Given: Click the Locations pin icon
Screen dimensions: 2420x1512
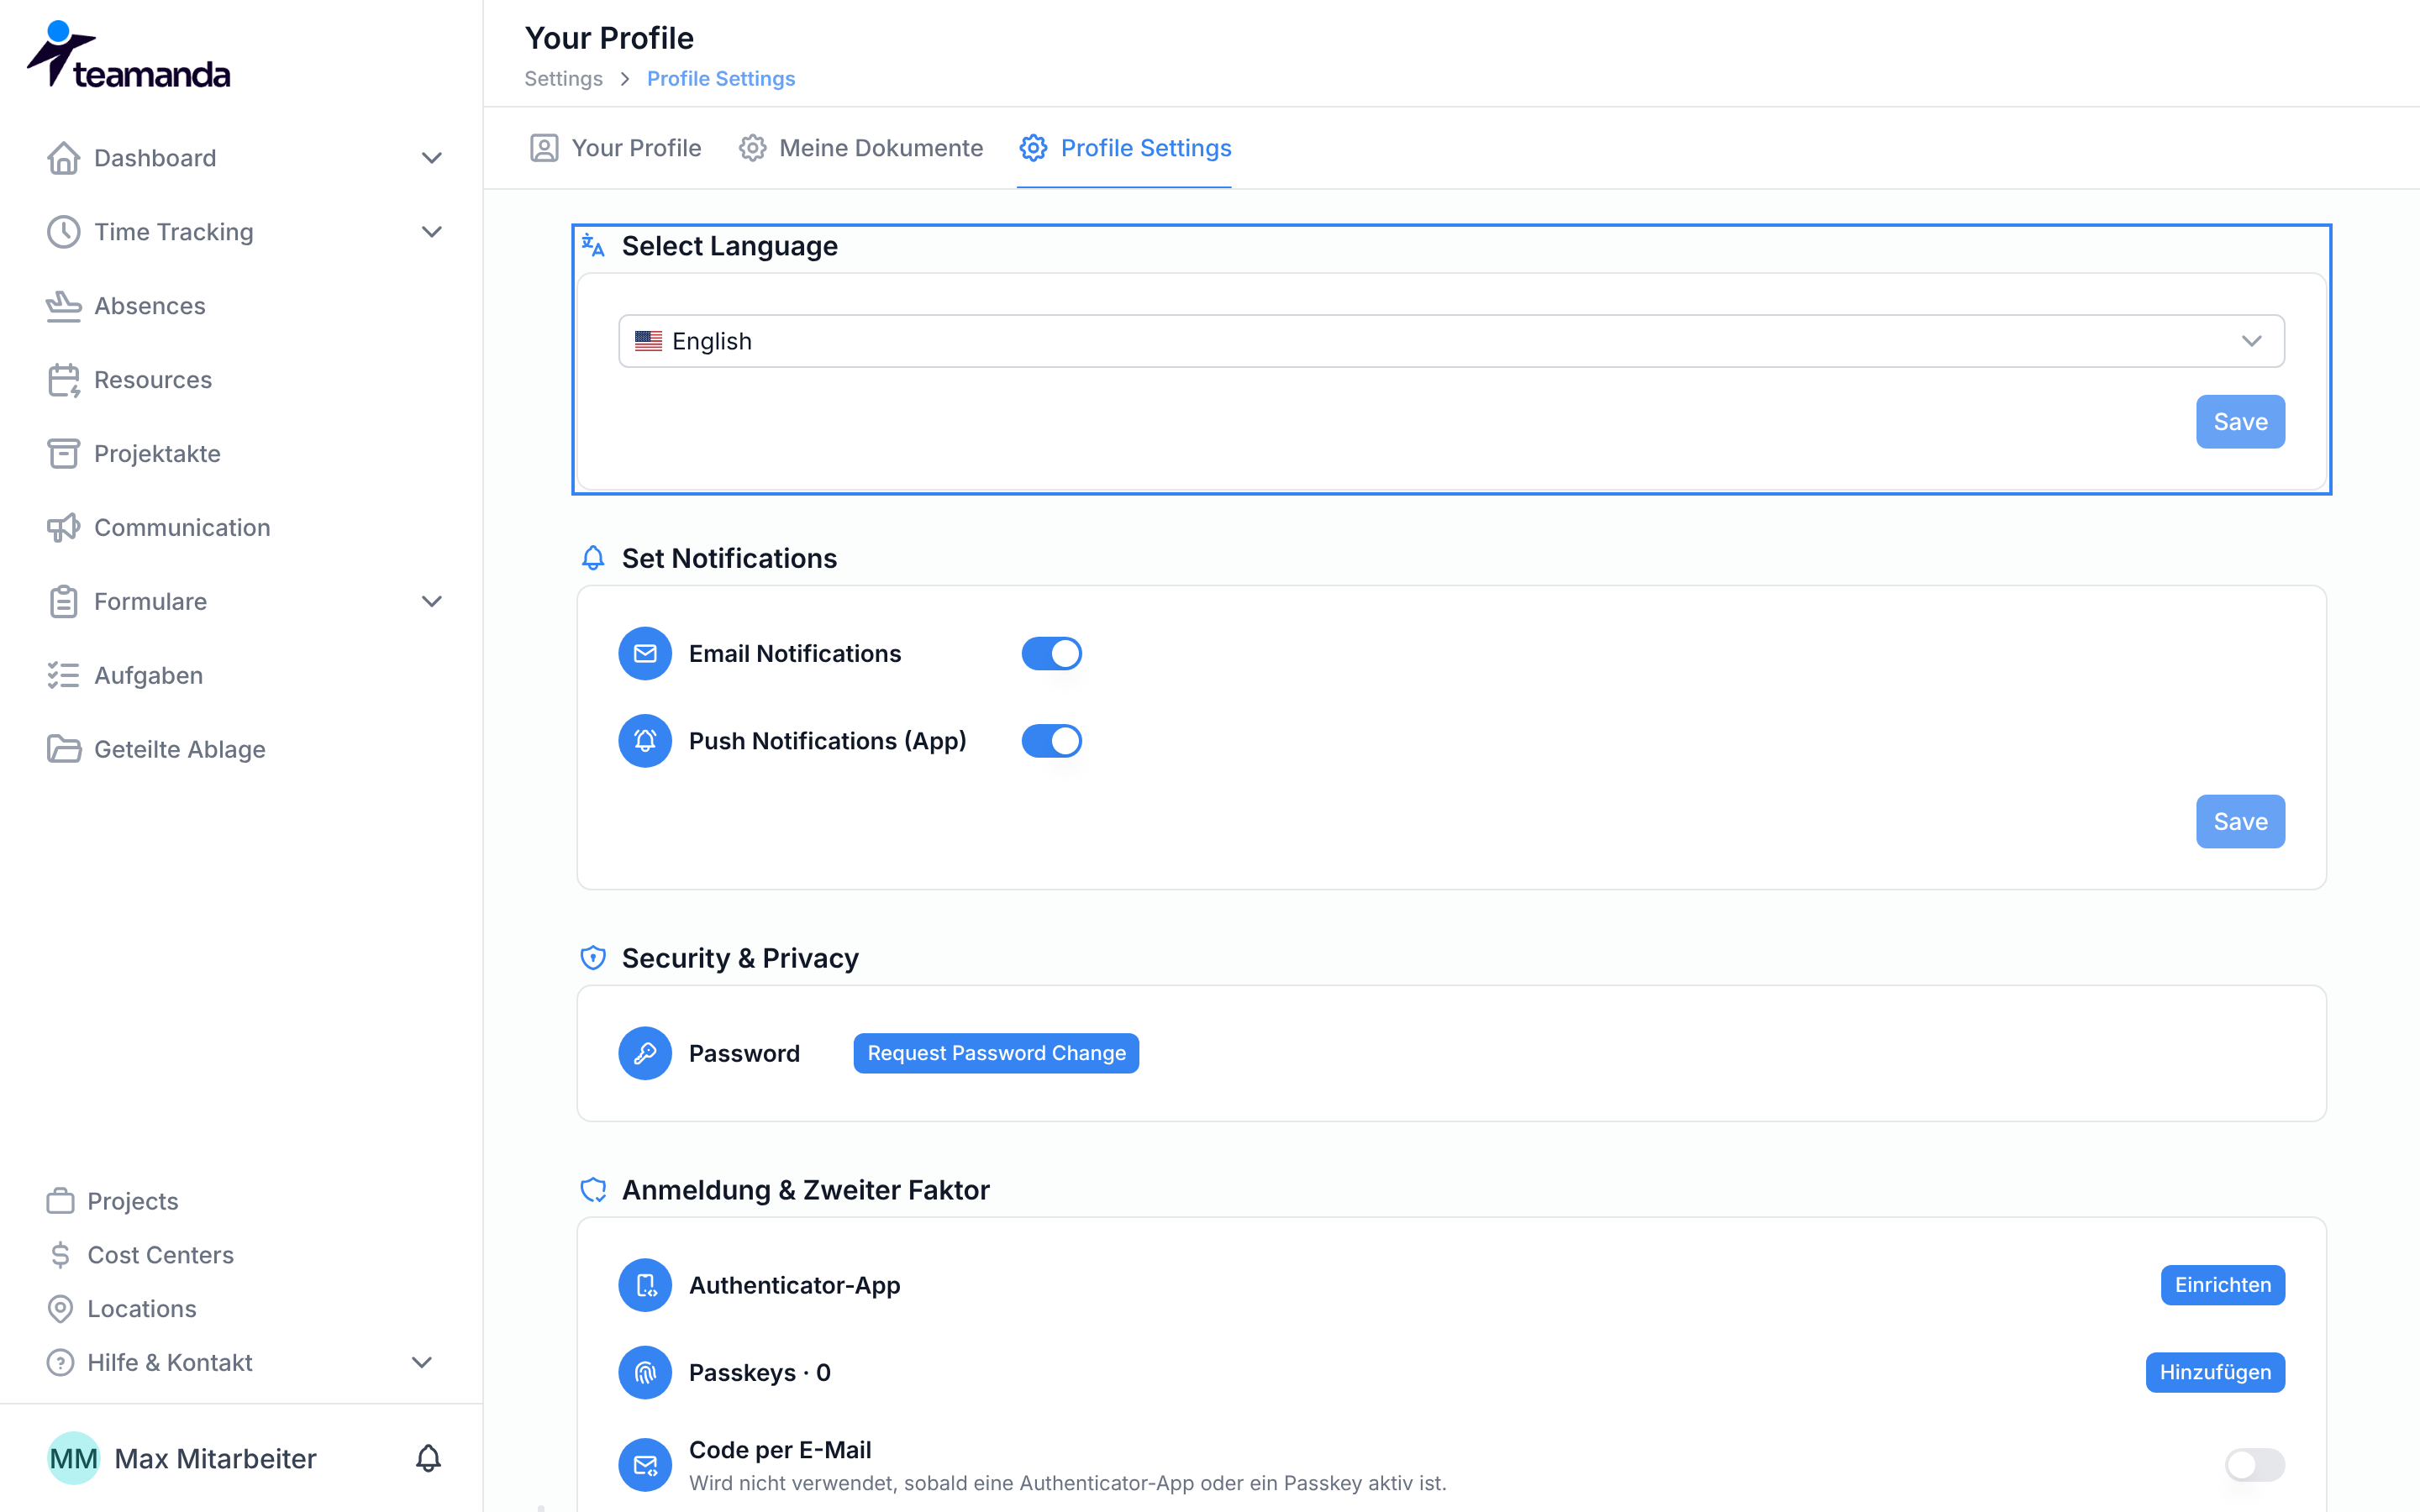Looking at the screenshot, I should pos(60,1309).
